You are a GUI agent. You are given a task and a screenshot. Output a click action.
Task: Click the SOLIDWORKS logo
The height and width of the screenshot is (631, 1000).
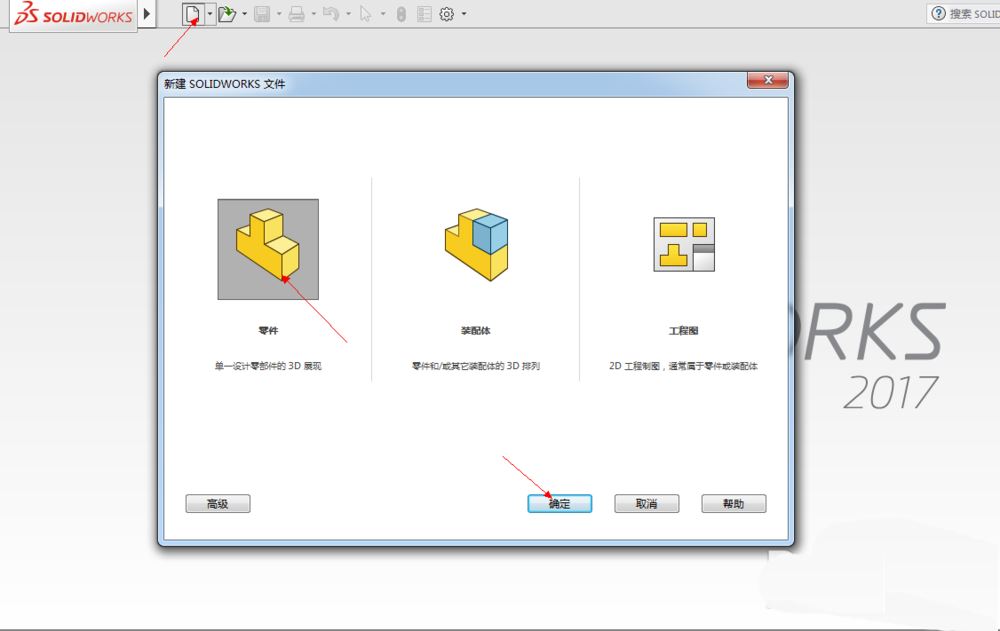[73, 14]
